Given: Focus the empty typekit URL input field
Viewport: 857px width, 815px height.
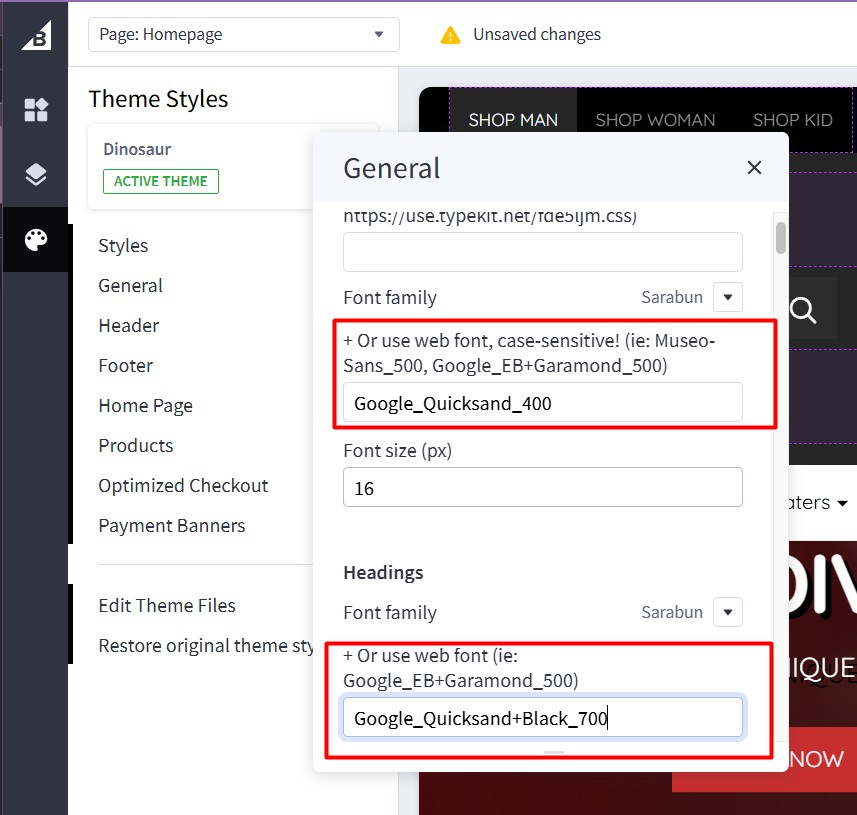Looking at the screenshot, I should click(543, 252).
